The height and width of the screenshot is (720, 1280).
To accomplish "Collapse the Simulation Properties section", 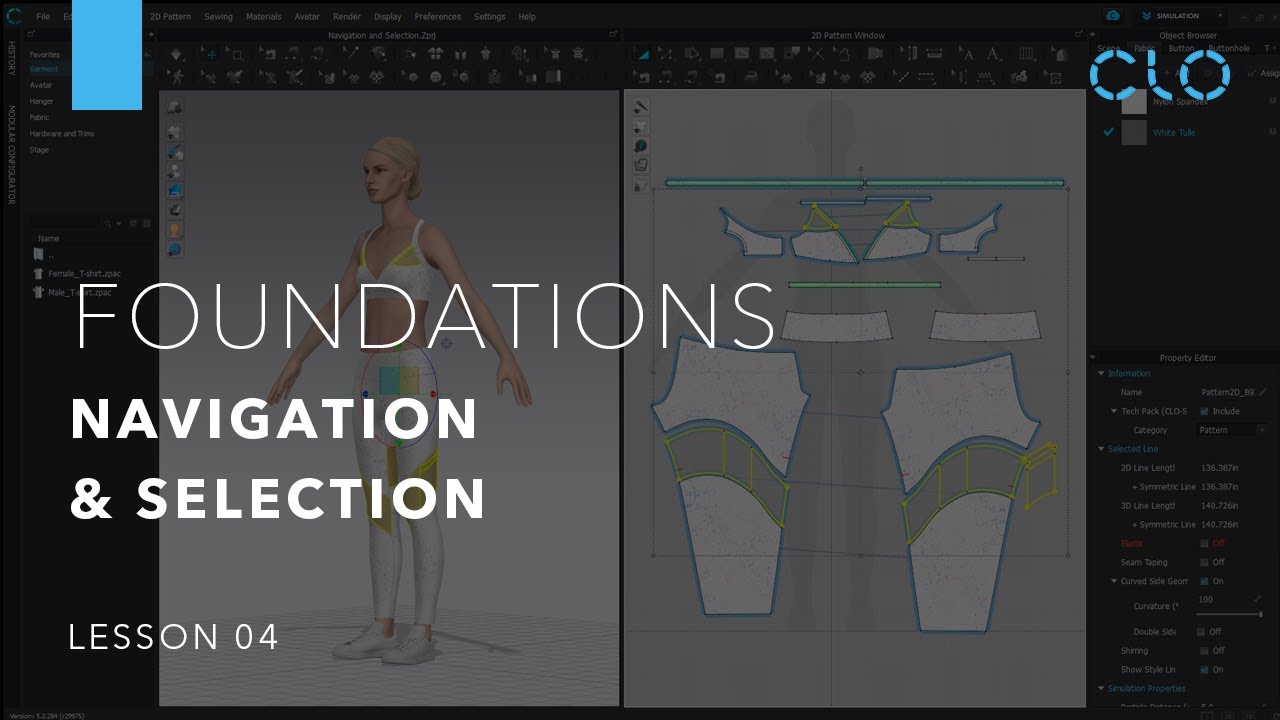I will click(x=1101, y=688).
